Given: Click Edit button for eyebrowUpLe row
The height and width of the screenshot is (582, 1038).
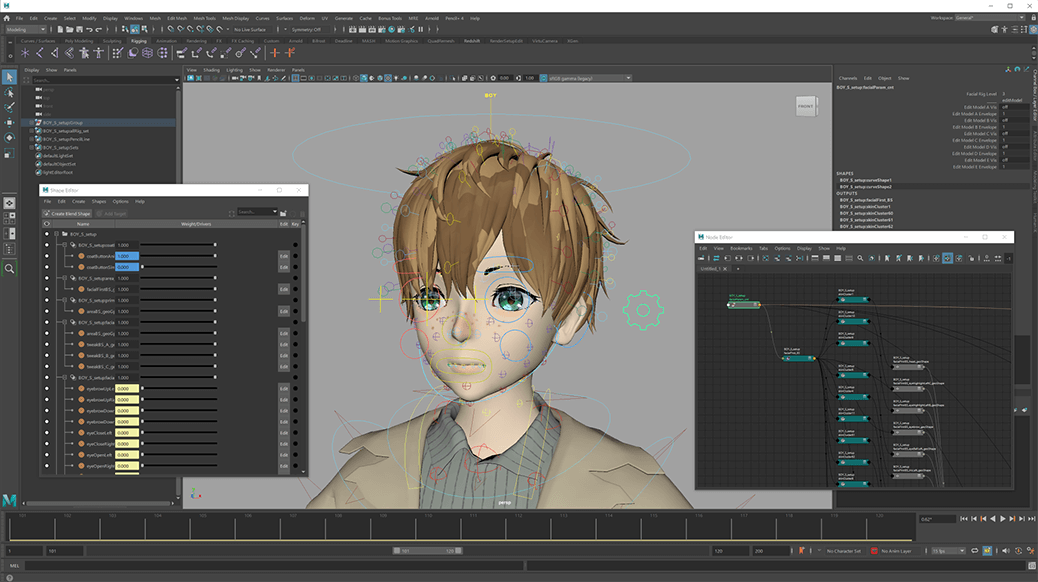Looking at the screenshot, I should pos(284,389).
